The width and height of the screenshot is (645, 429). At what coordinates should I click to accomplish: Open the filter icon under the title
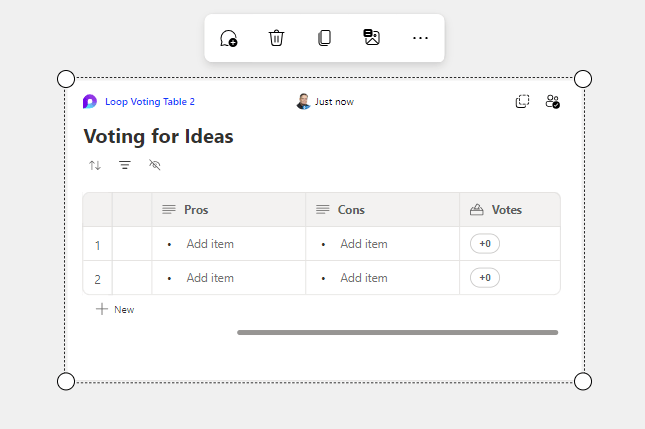(x=125, y=165)
